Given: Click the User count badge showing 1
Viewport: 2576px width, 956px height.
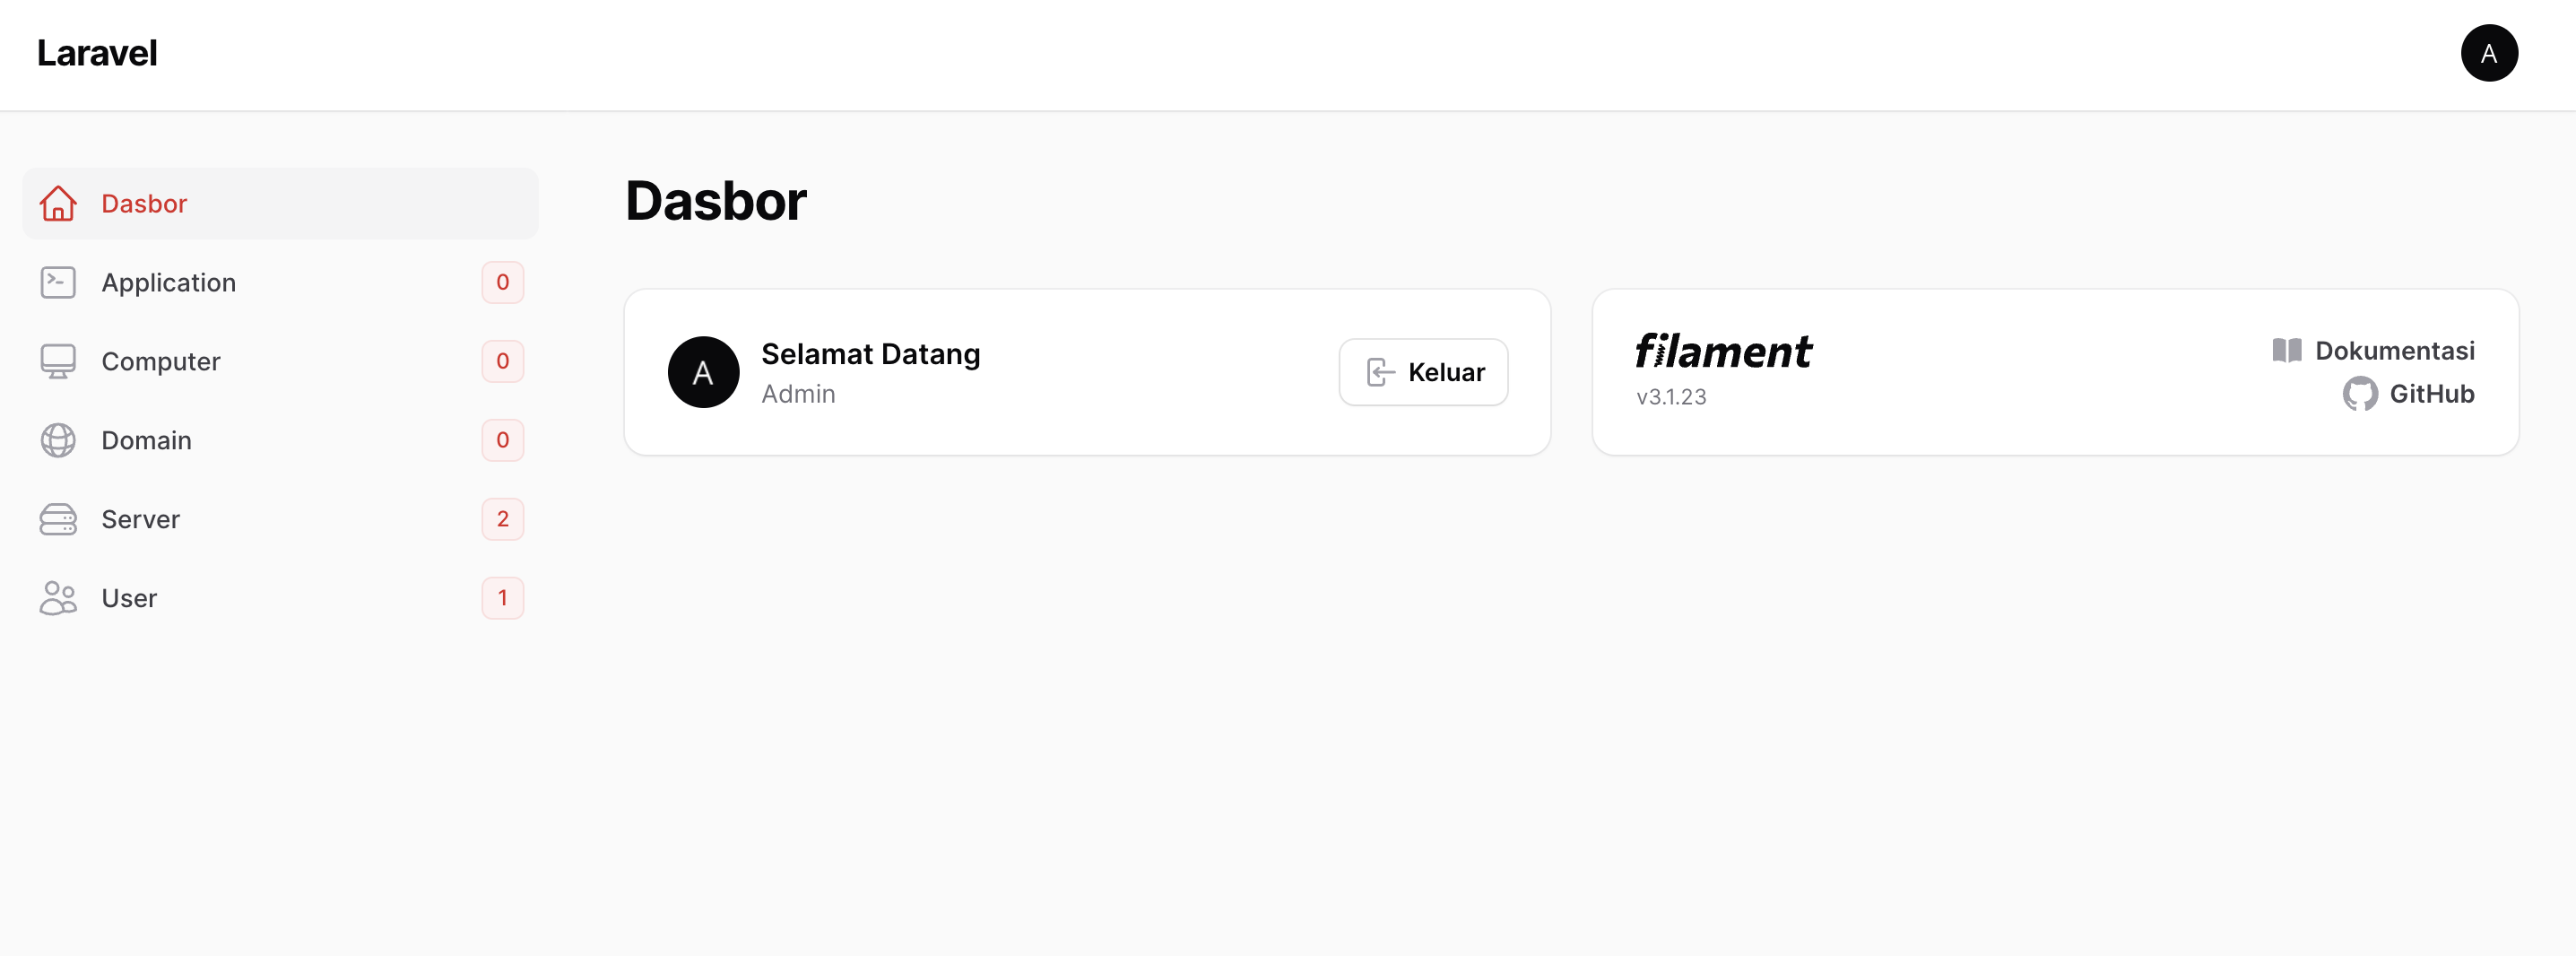Looking at the screenshot, I should tap(502, 598).
